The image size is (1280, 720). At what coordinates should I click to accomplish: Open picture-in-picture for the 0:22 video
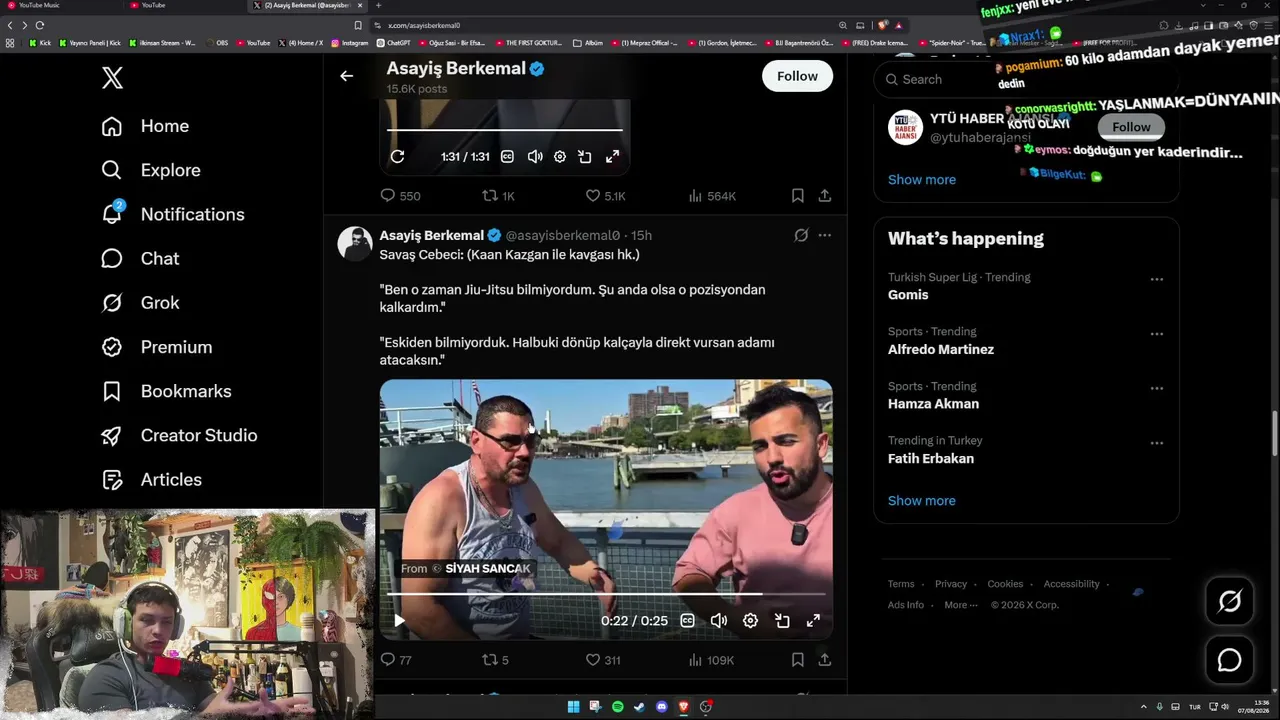point(782,620)
